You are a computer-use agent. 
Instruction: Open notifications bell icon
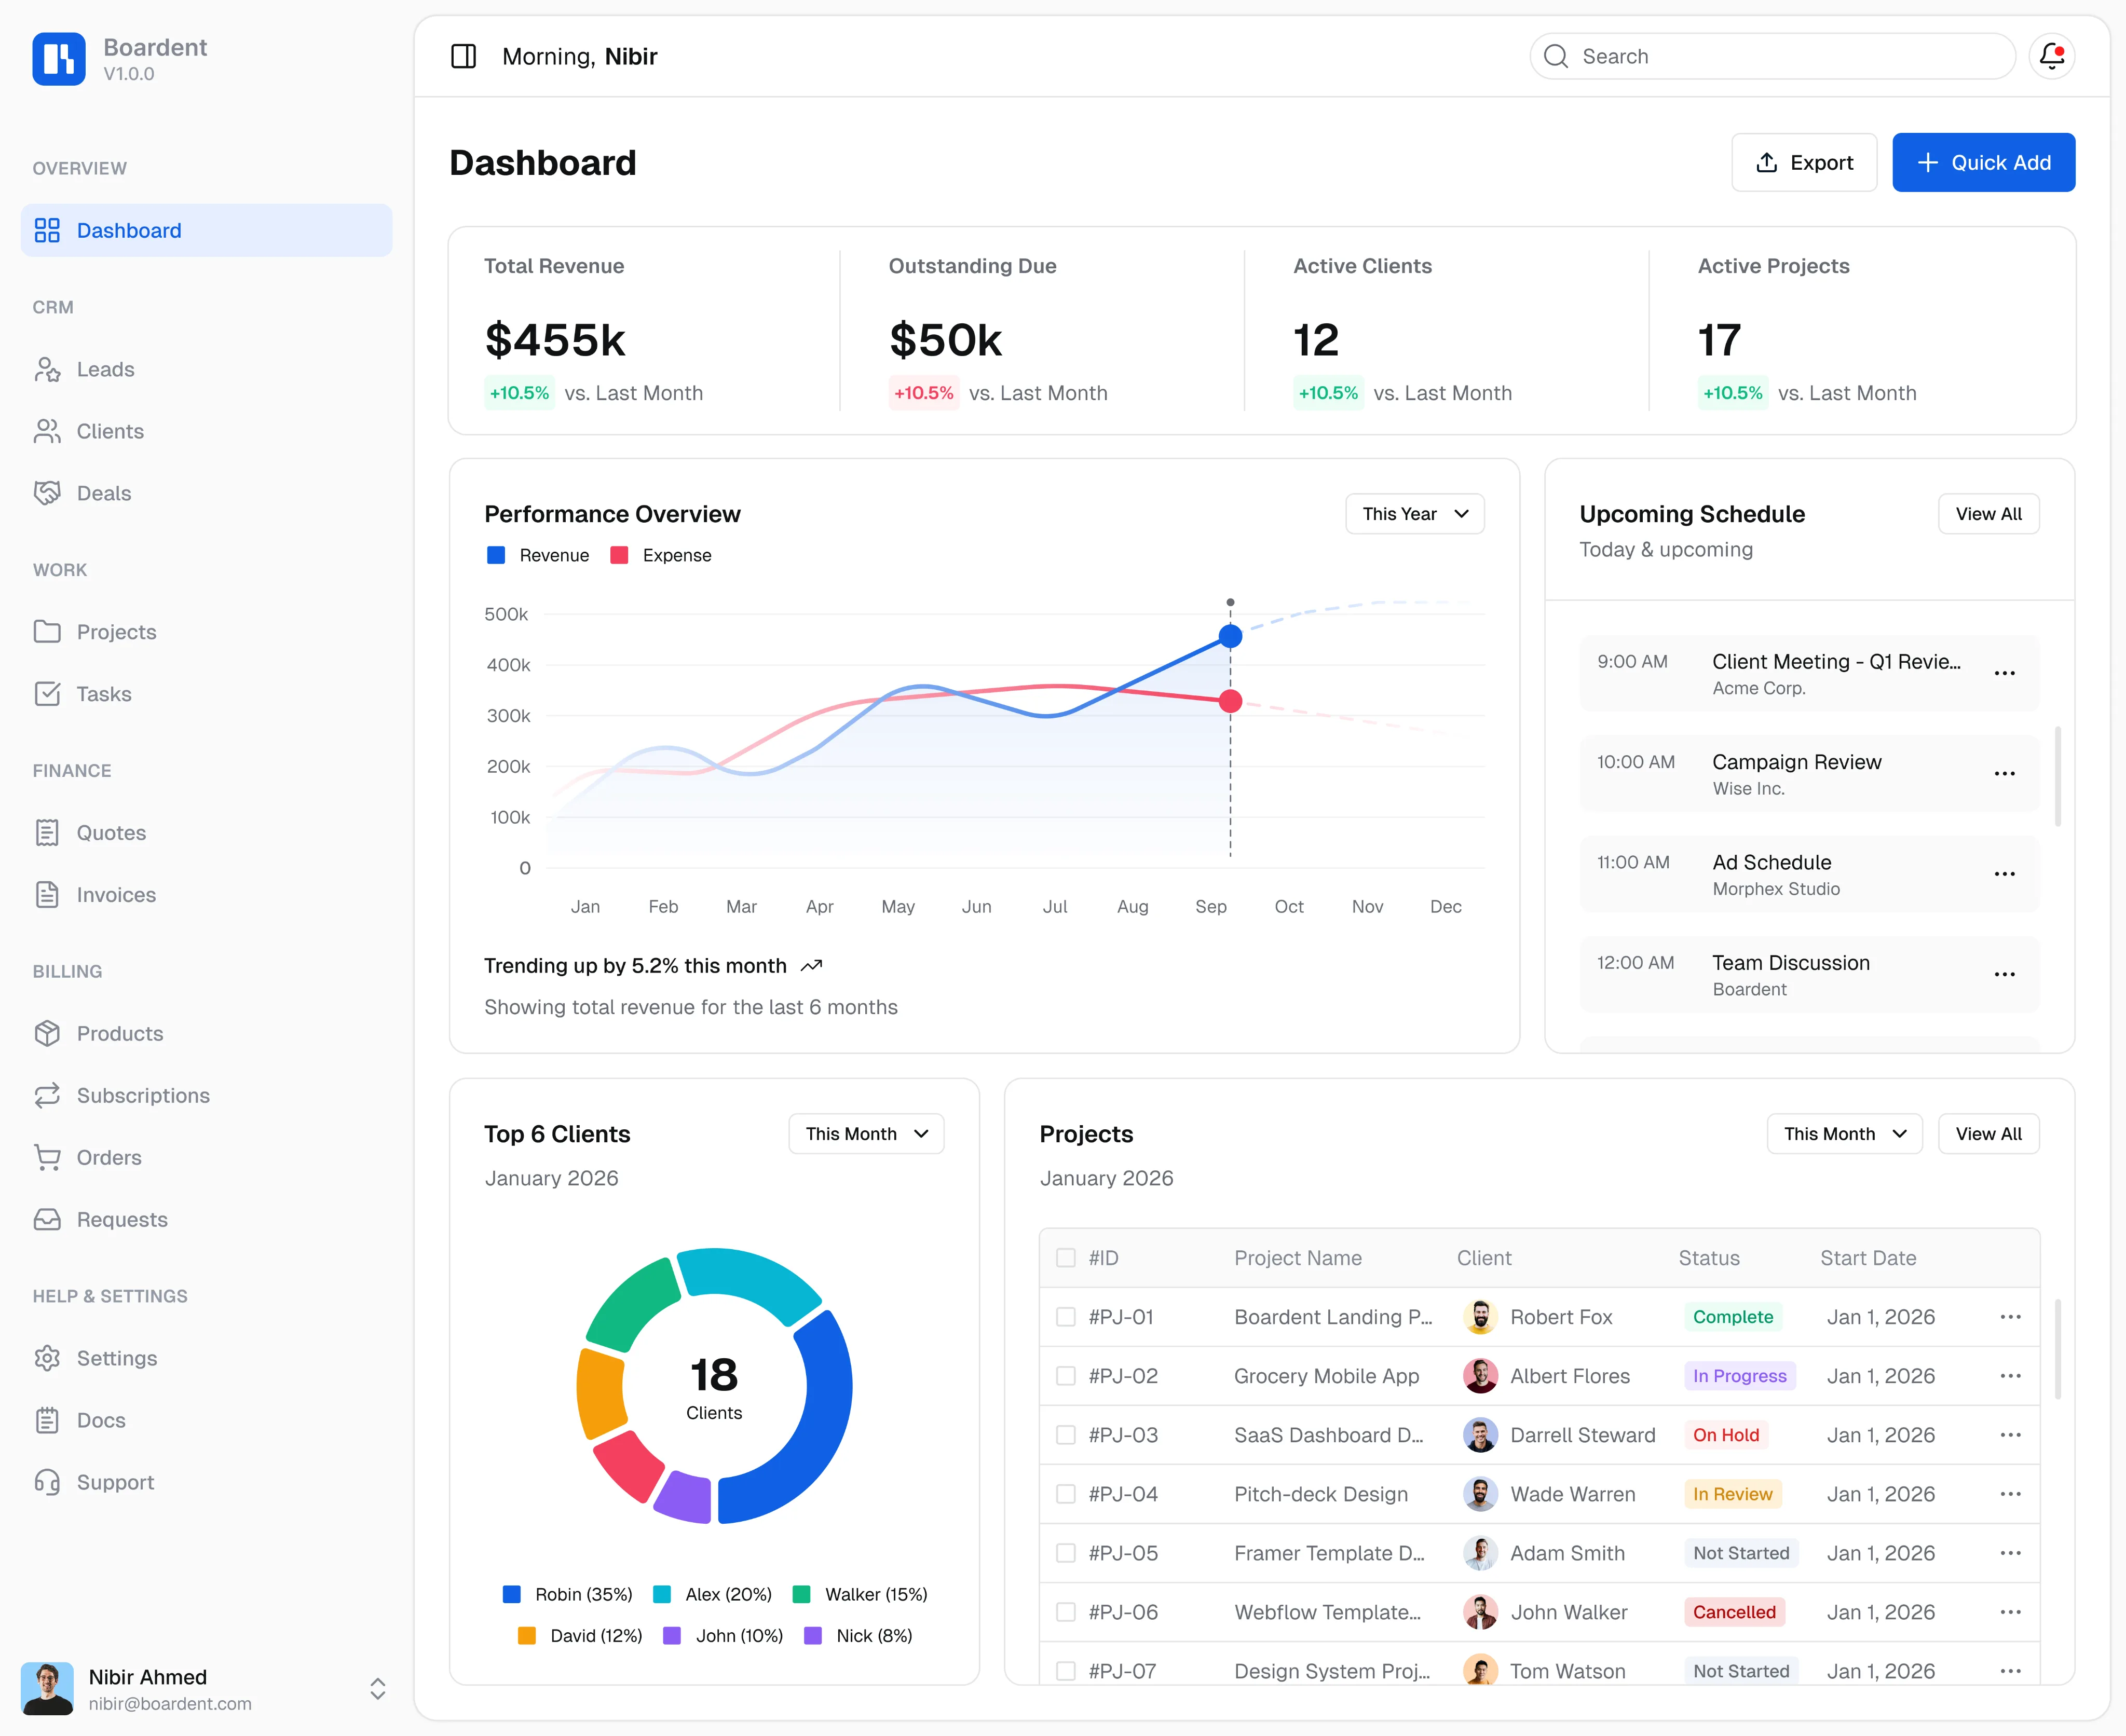[x=2051, y=56]
